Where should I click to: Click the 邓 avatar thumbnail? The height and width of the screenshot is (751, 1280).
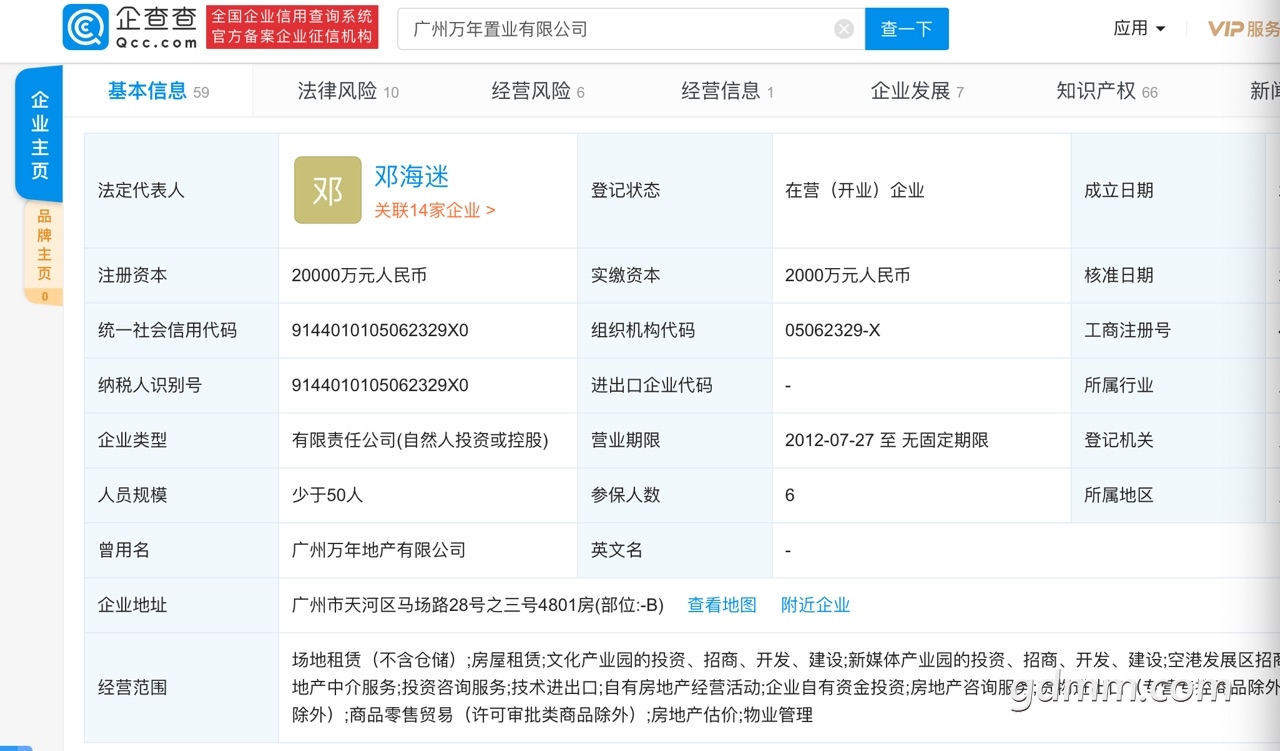pos(327,190)
